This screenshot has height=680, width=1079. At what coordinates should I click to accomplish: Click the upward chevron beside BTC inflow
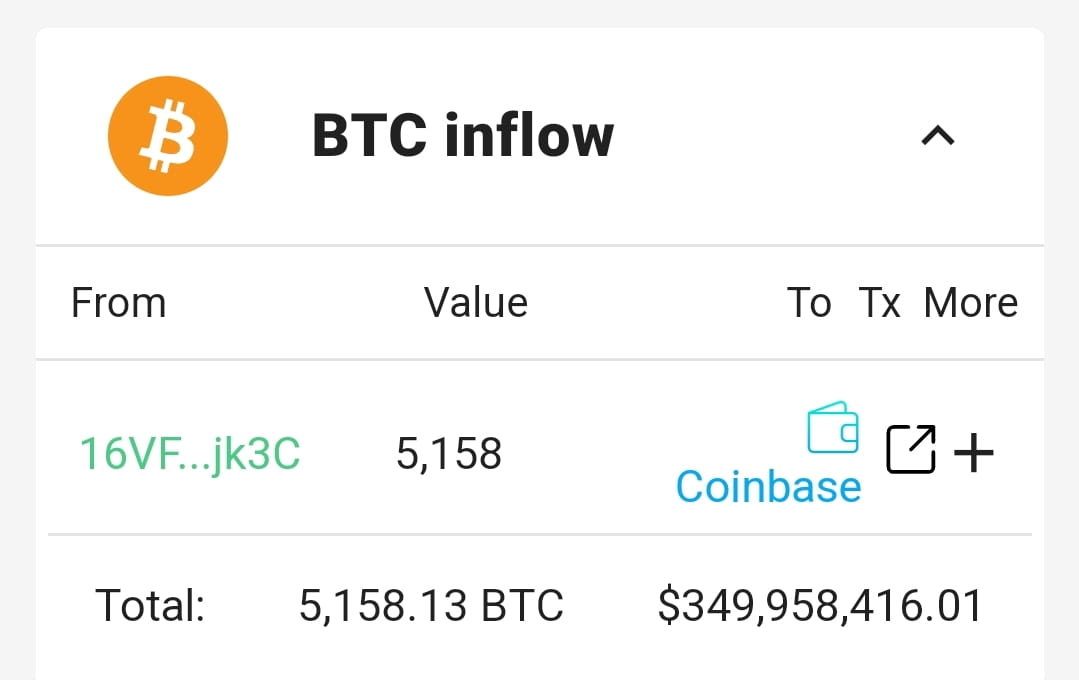[x=937, y=136]
